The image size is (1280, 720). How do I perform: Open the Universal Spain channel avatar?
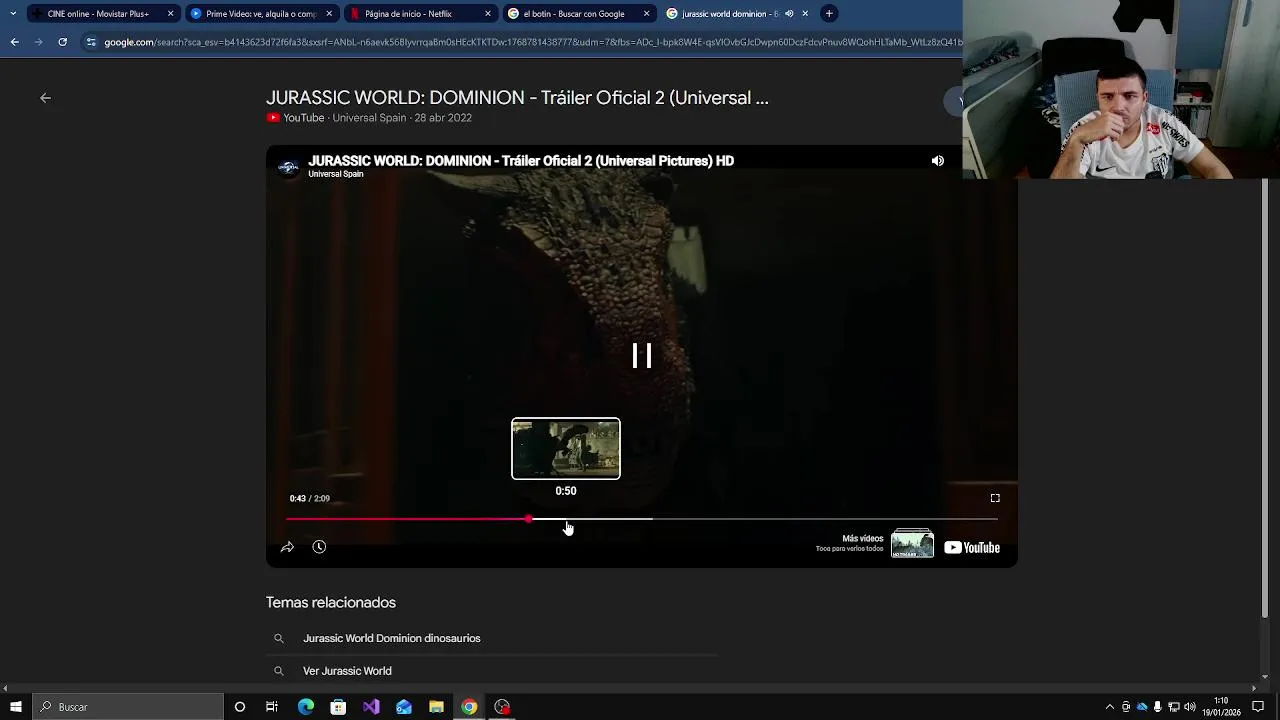[288, 167]
